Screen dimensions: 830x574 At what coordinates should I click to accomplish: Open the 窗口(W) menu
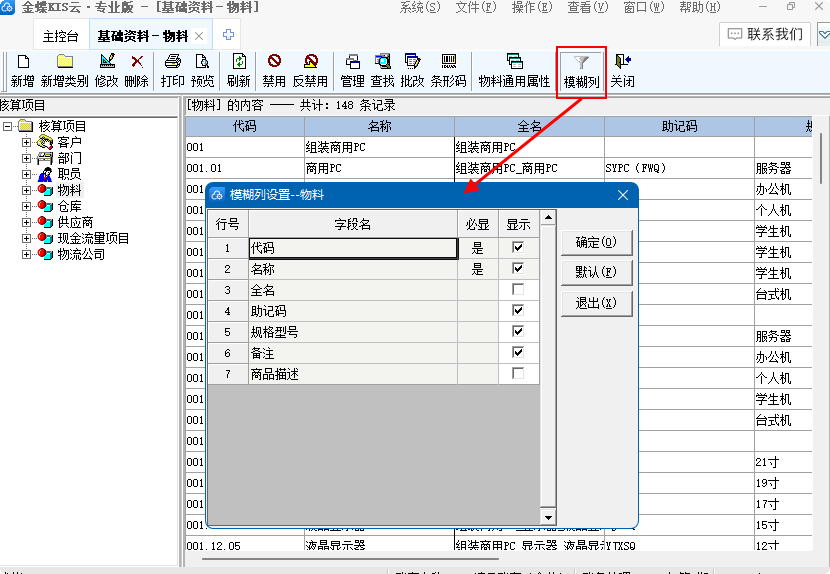click(644, 7)
